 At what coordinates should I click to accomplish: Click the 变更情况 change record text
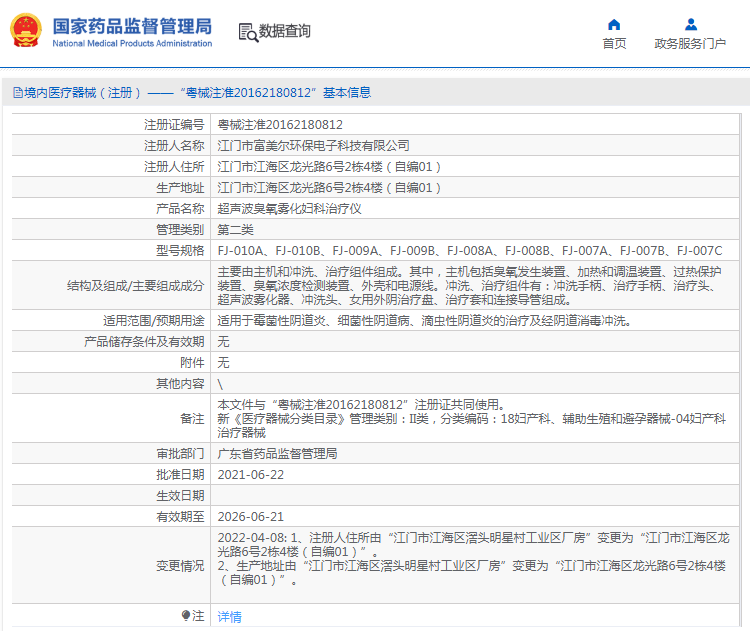[x=474, y=559]
